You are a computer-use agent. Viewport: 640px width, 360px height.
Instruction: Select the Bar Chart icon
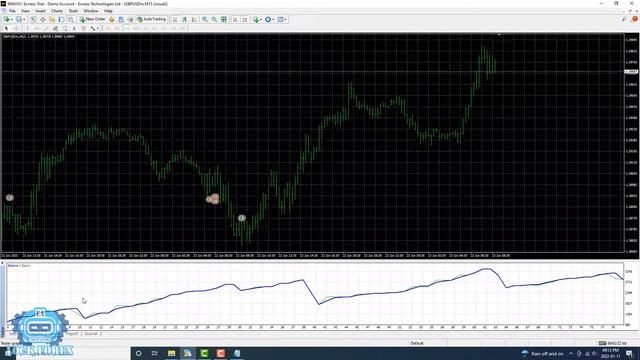(x=175, y=19)
